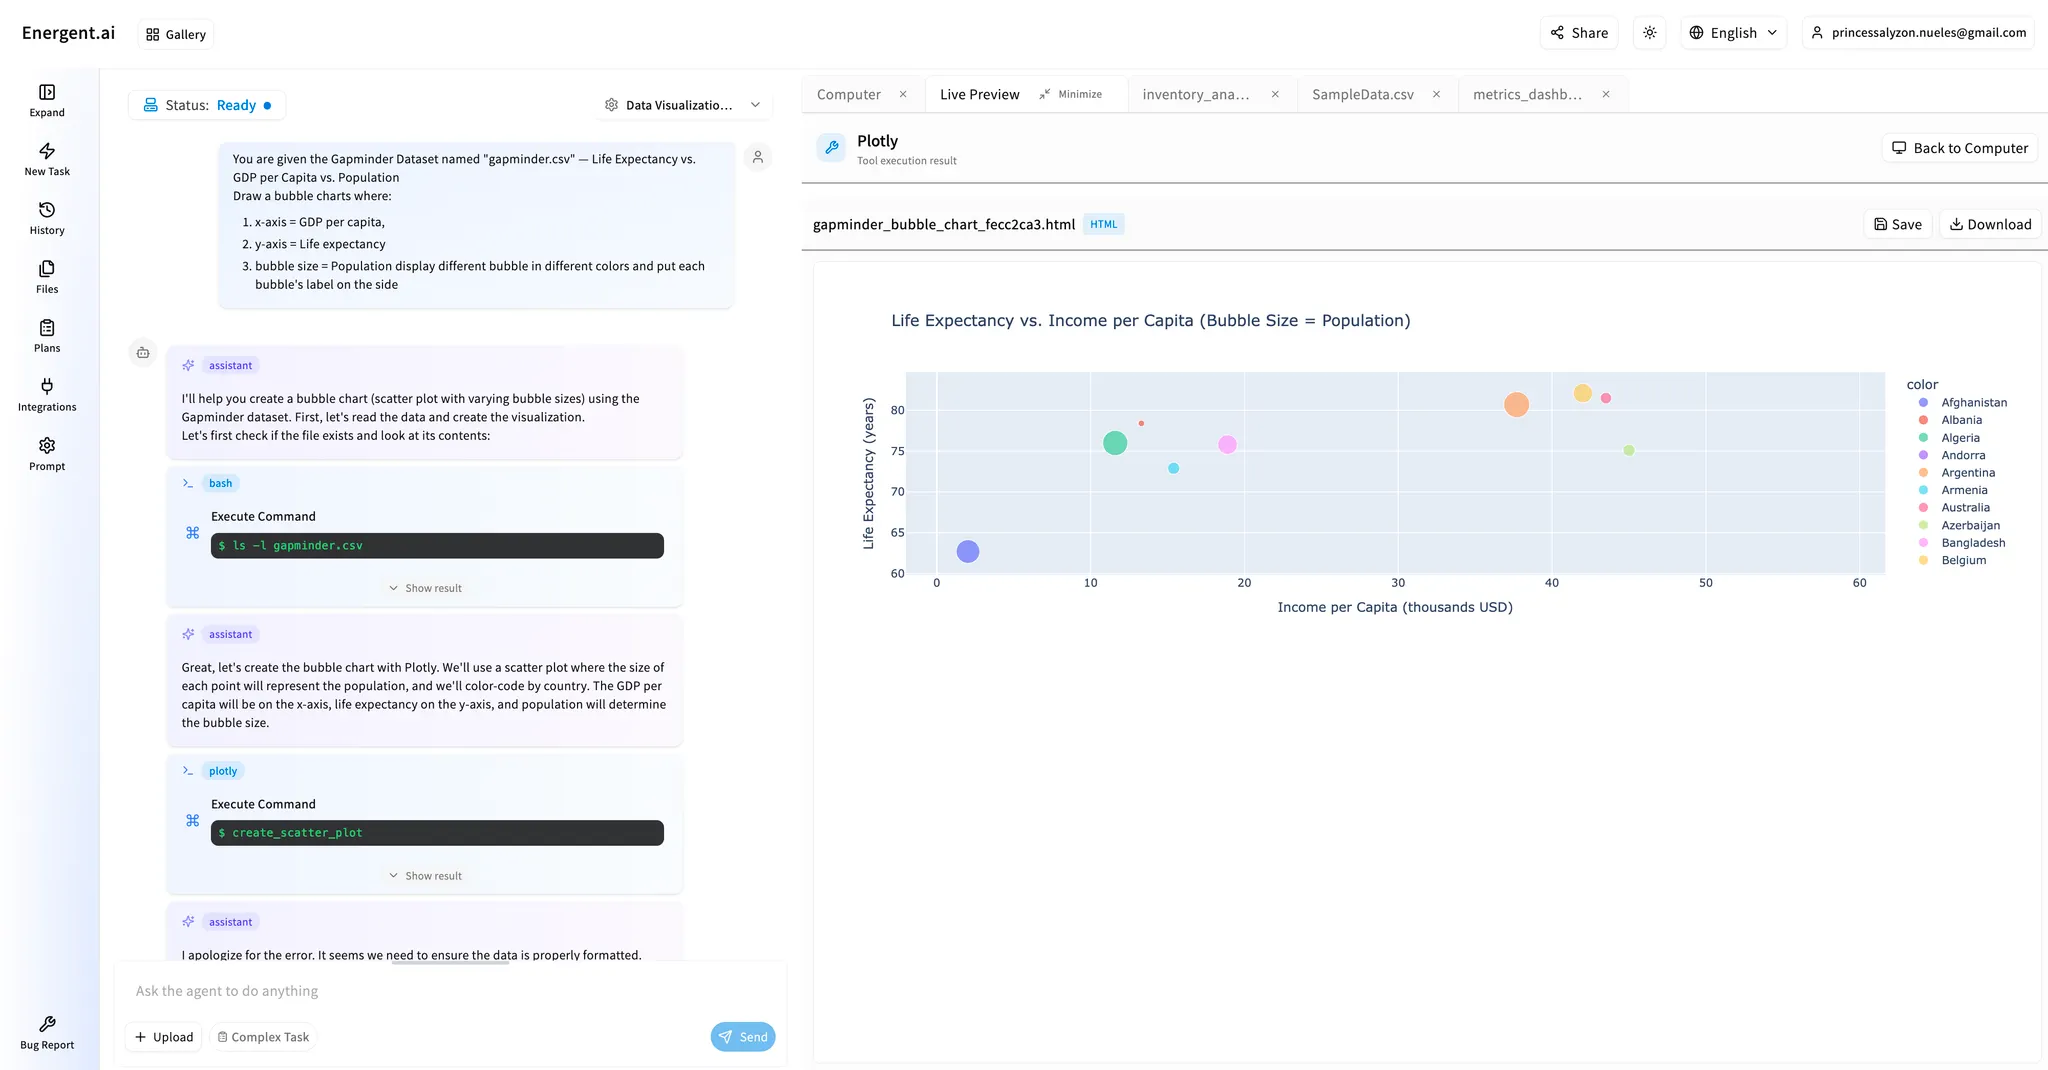
Task: Click the Minimize toggle on Live Preview
Action: (x=1073, y=93)
